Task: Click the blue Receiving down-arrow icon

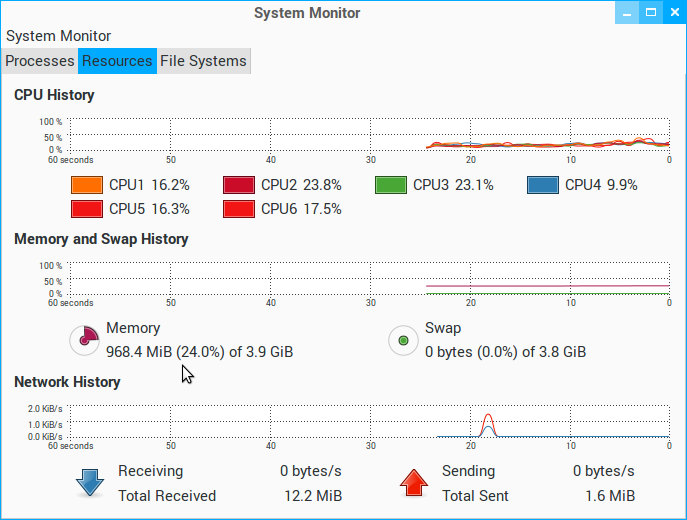Action: 90,483
